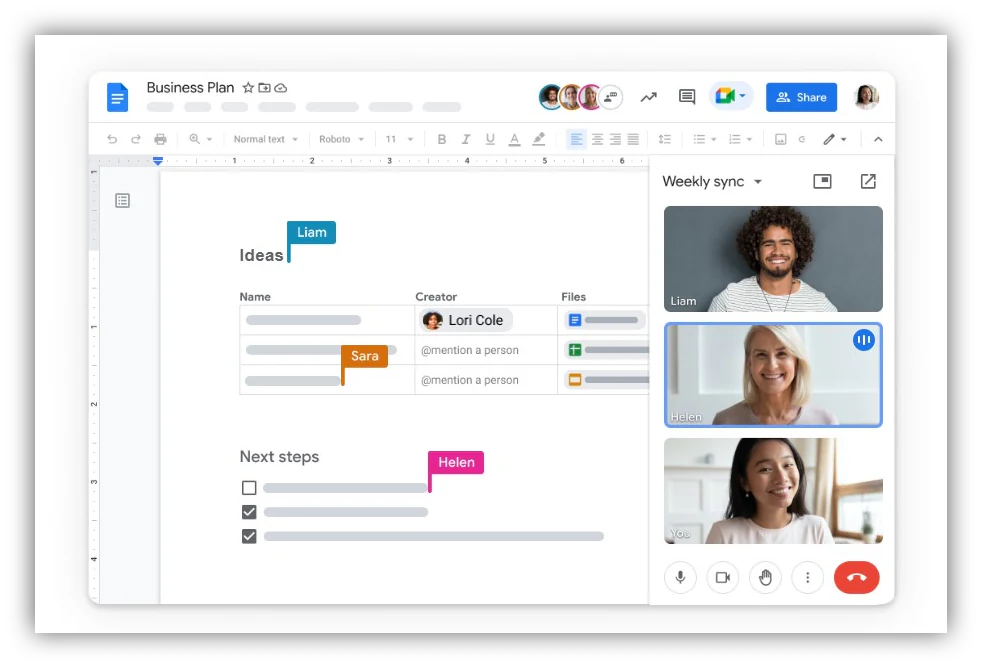982x668 pixels.
Task: Open the Weekly sync dropdown
Action: [712, 182]
